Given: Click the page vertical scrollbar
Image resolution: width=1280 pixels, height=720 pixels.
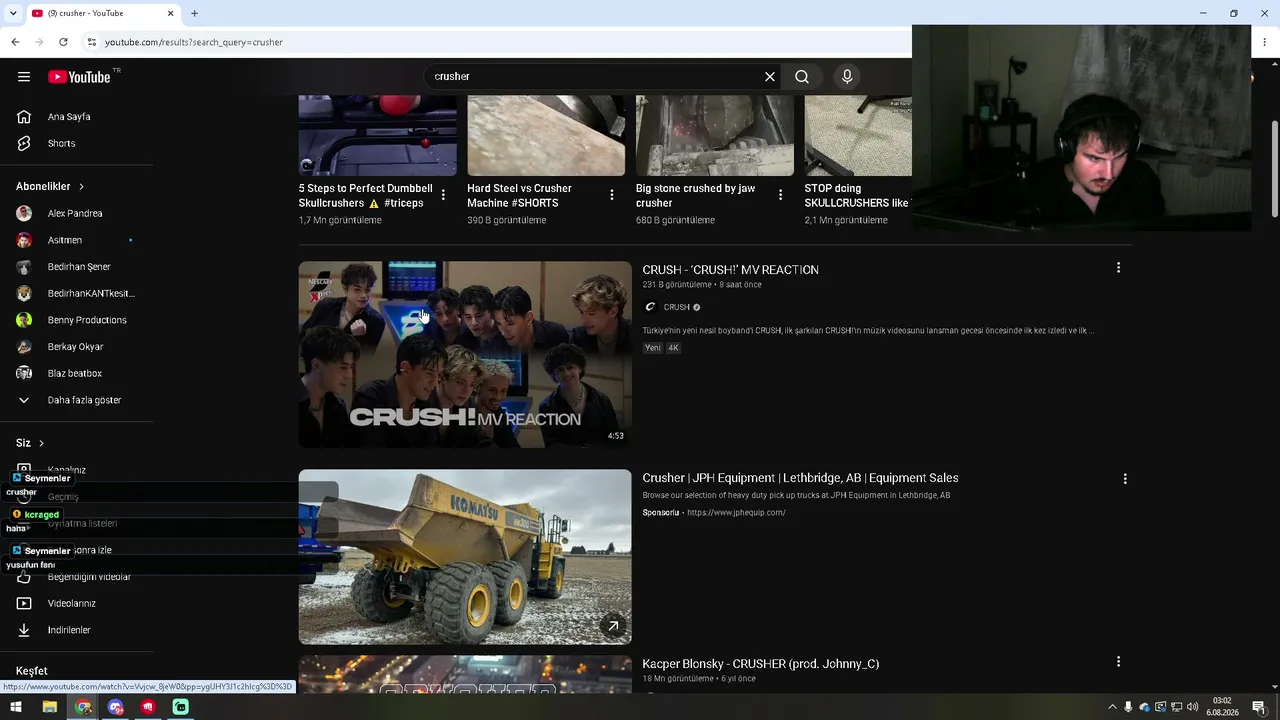Looking at the screenshot, I should [1274, 168].
